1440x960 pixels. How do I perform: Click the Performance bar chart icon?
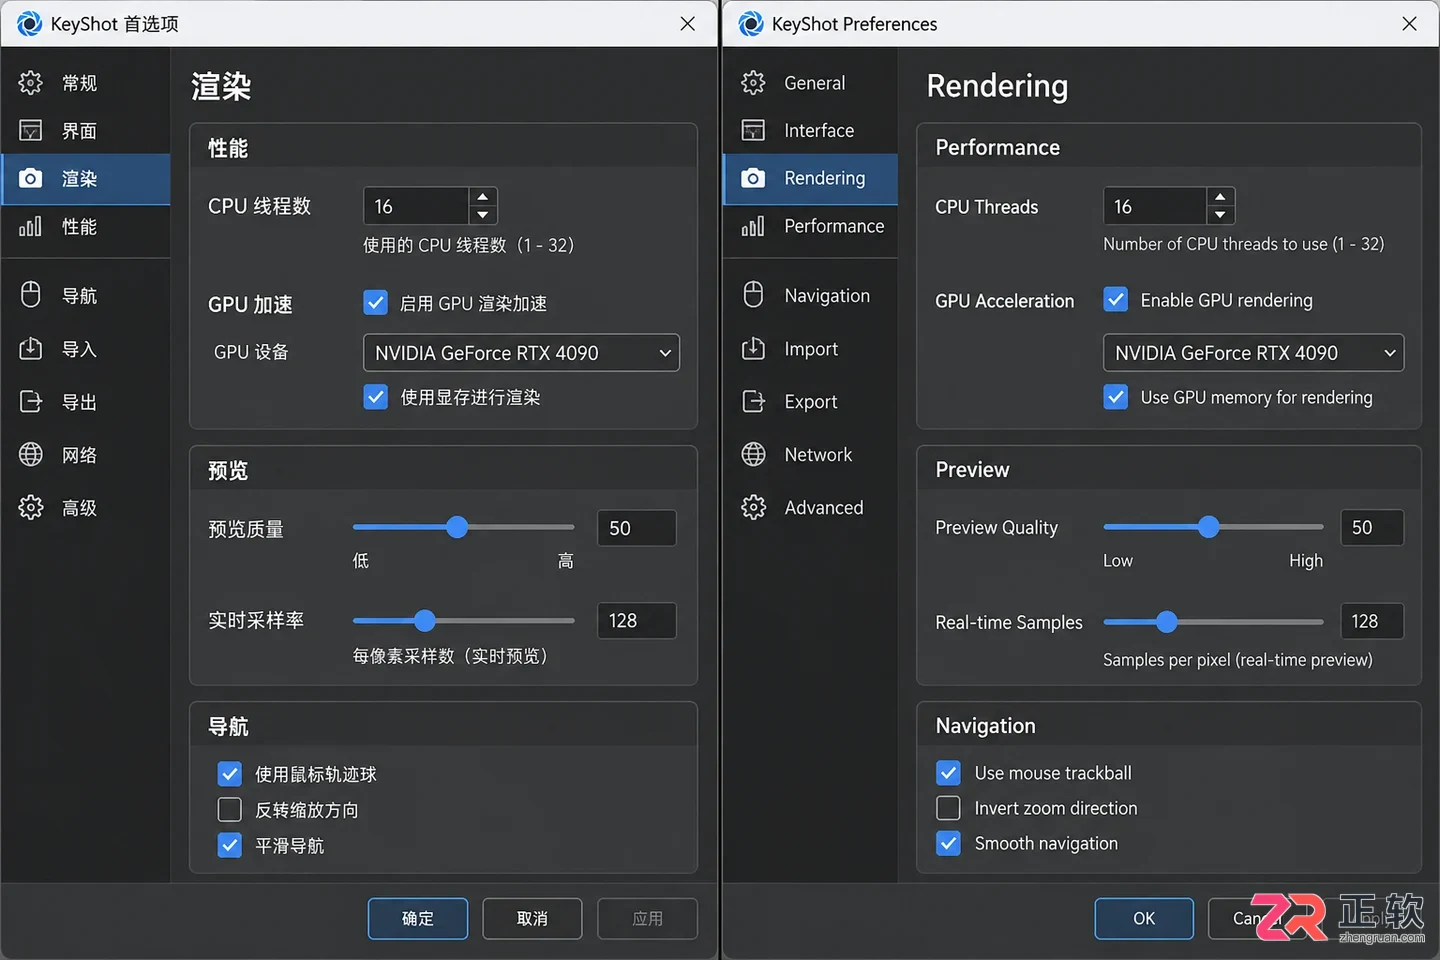click(x=754, y=226)
